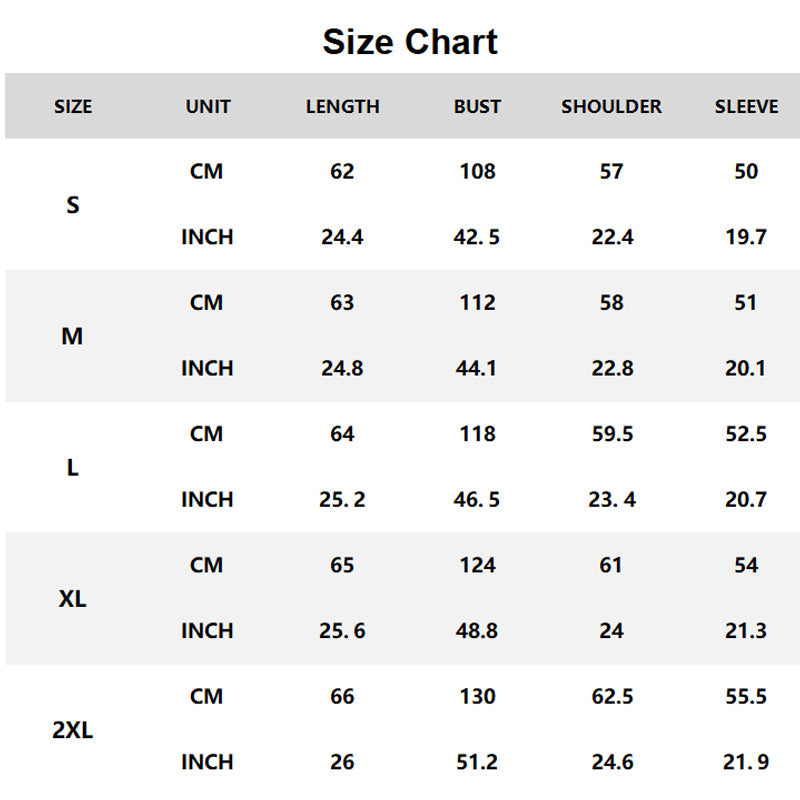The height and width of the screenshot is (800, 800).
Task: Click length value 24.8 inches for M
Action: point(342,368)
